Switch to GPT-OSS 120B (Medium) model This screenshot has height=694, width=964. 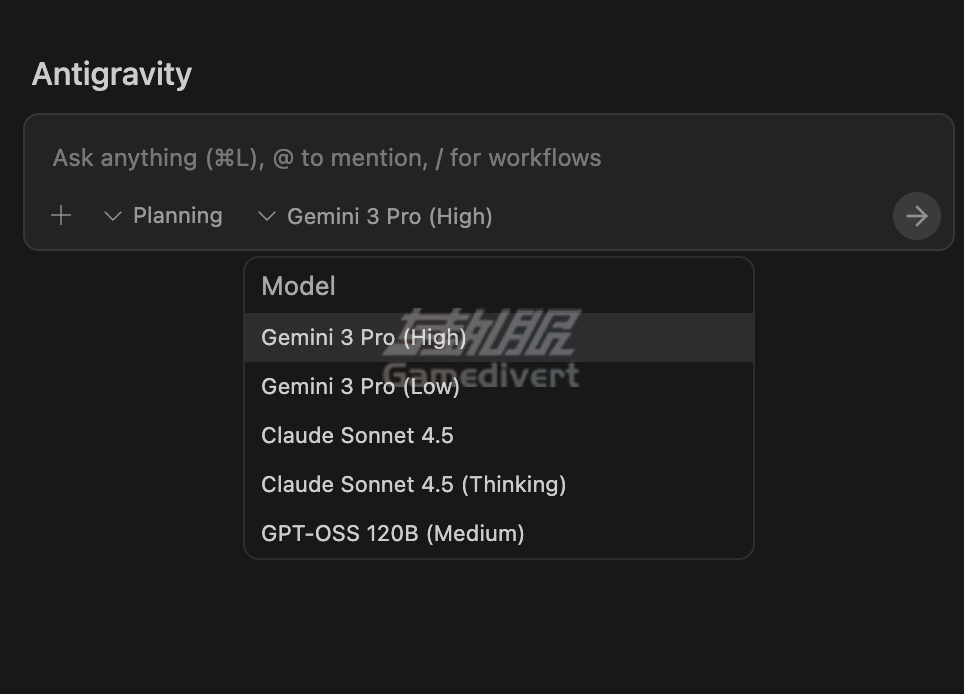(x=392, y=533)
